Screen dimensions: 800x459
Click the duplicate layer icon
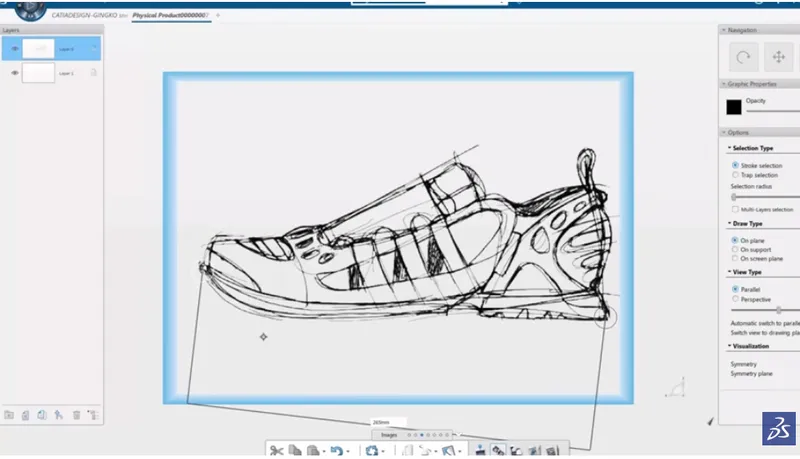click(42, 415)
